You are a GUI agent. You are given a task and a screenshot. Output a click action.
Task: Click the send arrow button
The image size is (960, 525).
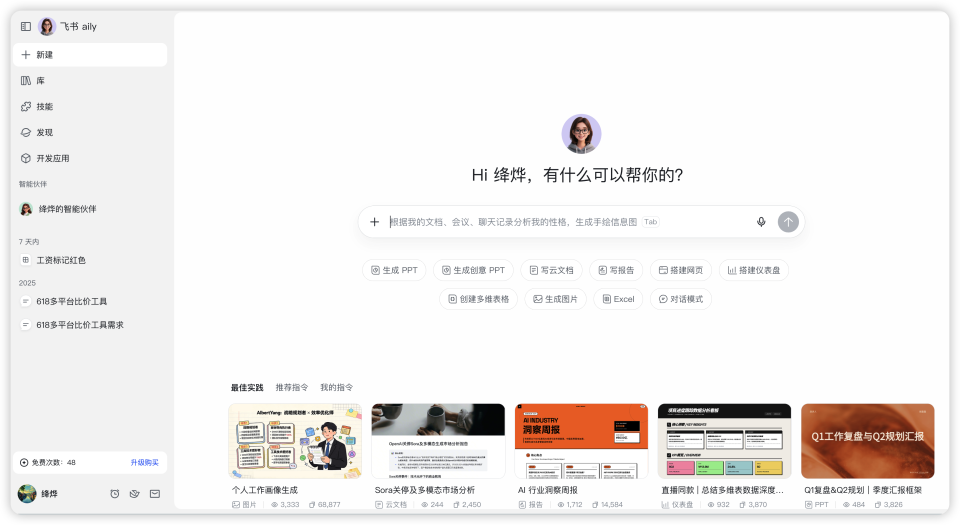point(788,222)
